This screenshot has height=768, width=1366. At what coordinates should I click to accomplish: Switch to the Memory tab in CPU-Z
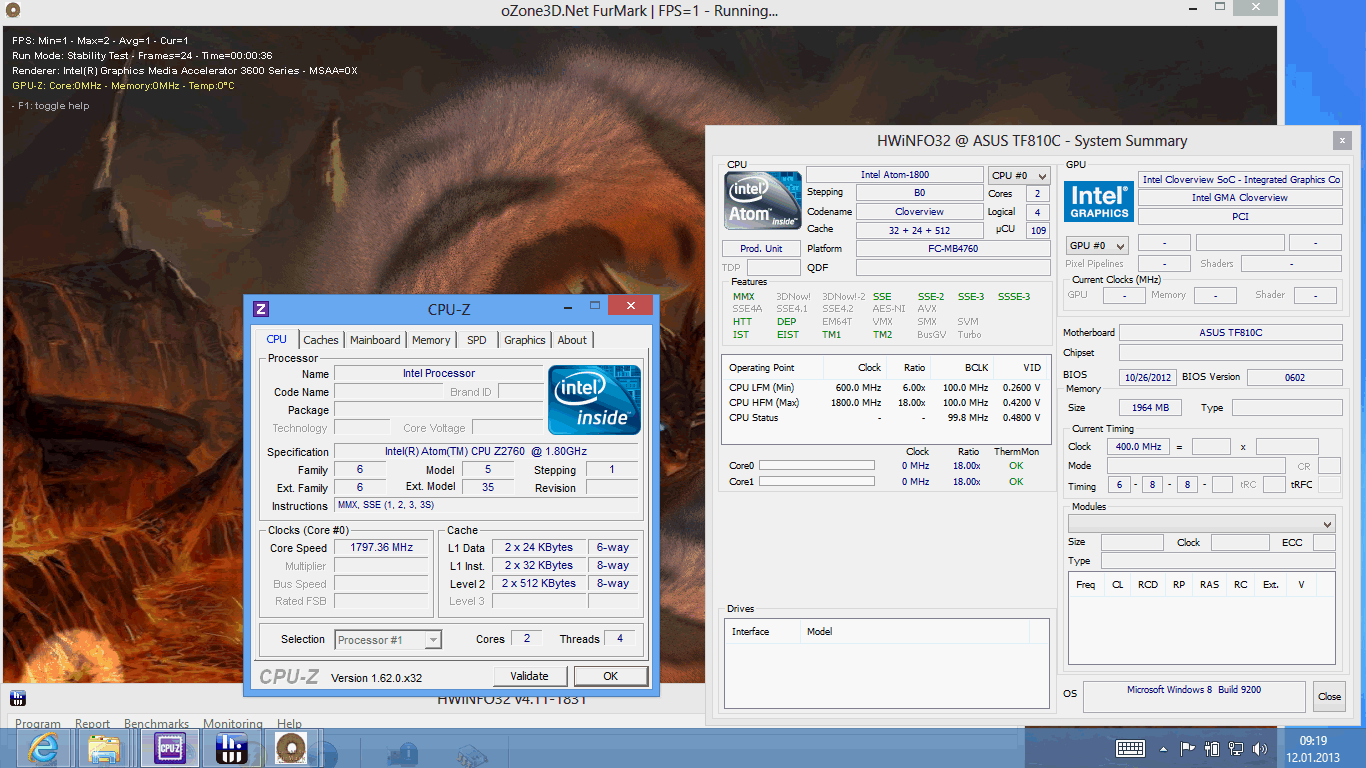[431, 340]
